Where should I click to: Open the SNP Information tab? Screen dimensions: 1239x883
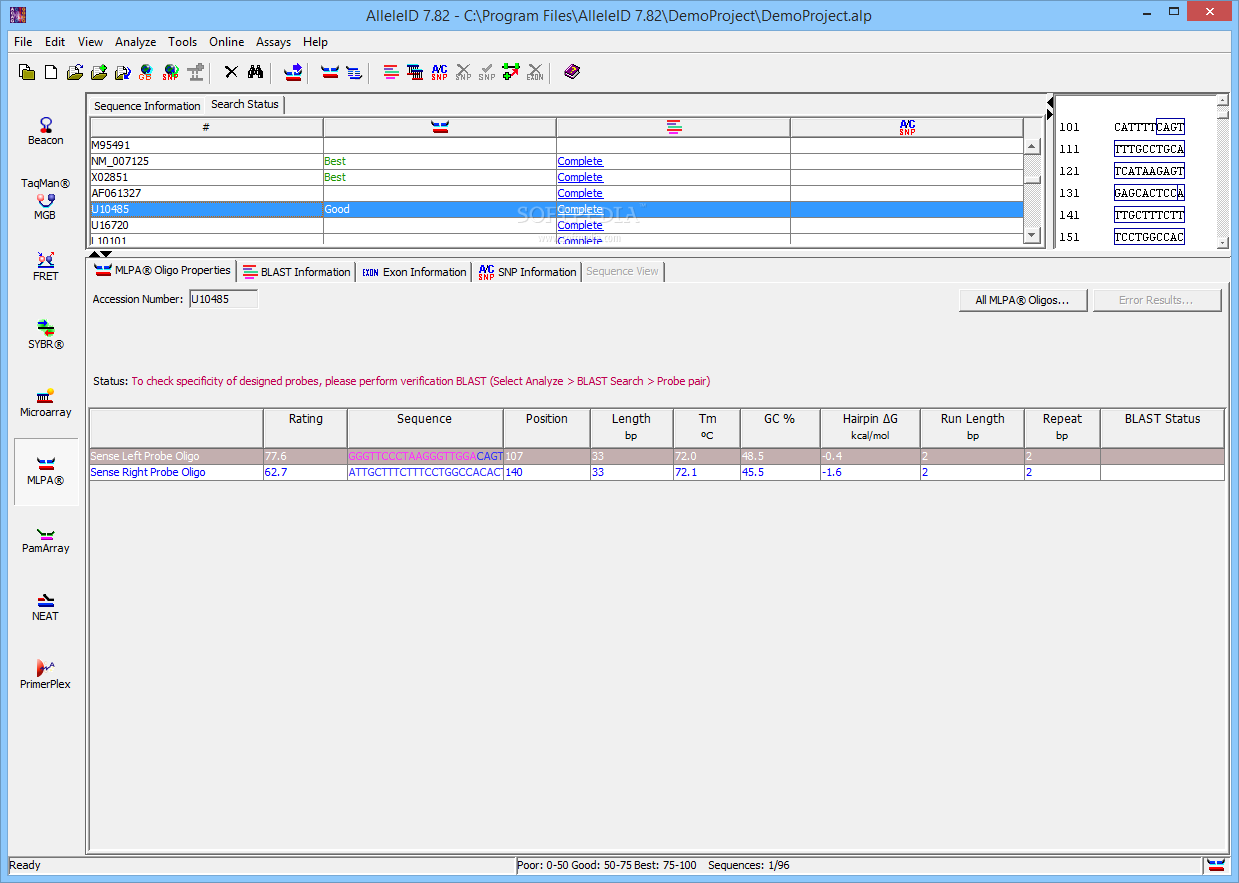click(527, 272)
